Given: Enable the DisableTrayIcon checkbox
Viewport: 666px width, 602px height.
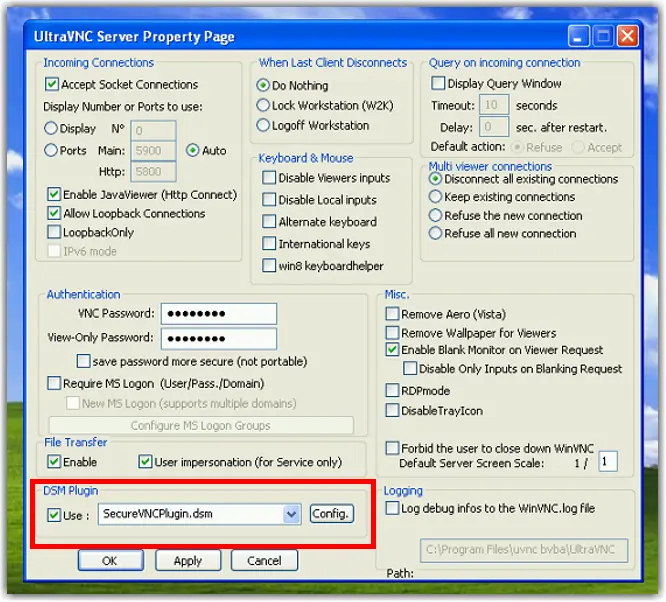Looking at the screenshot, I should point(392,410).
